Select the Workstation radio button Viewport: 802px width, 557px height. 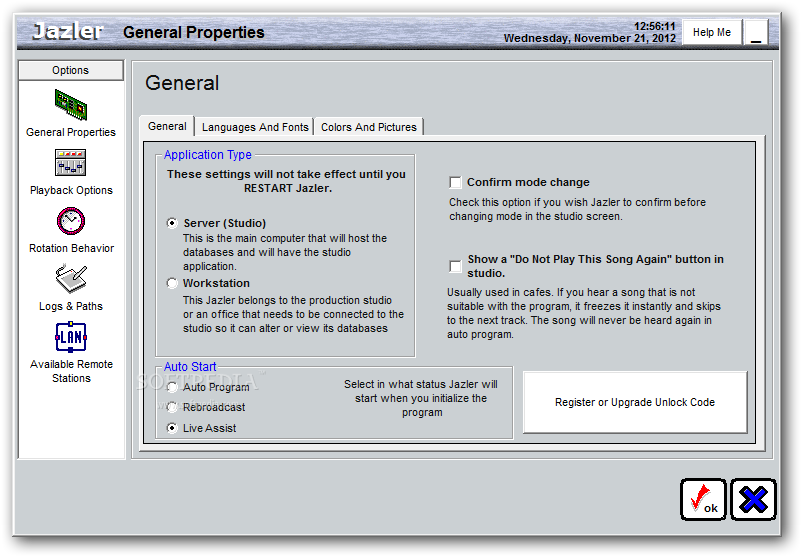(172, 283)
